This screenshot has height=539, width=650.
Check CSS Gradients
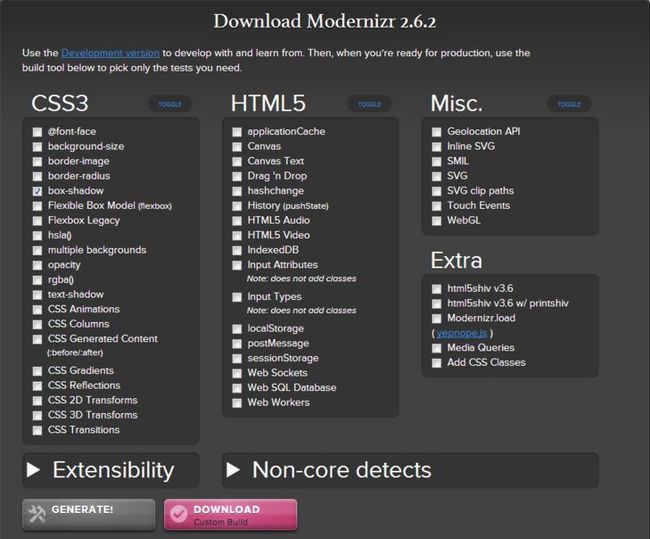(37, 371)
